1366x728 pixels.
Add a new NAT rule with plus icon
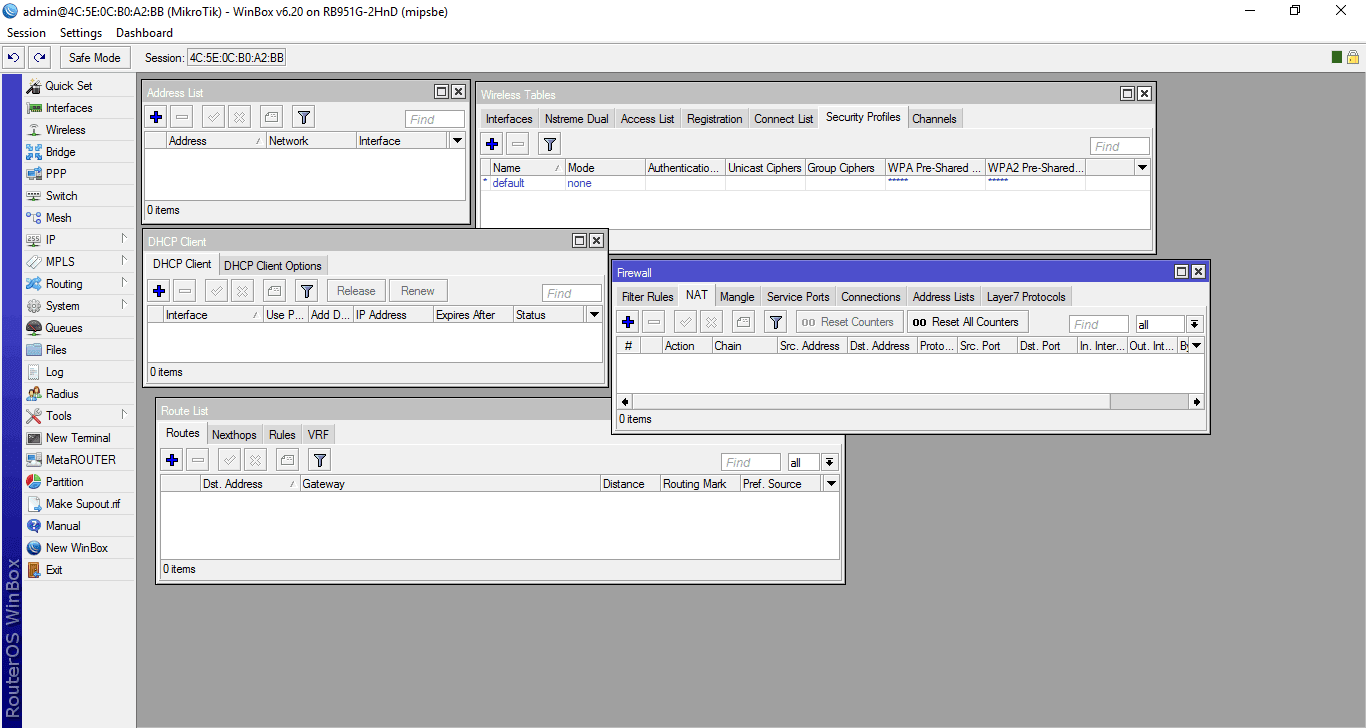[x=627, y=321]
